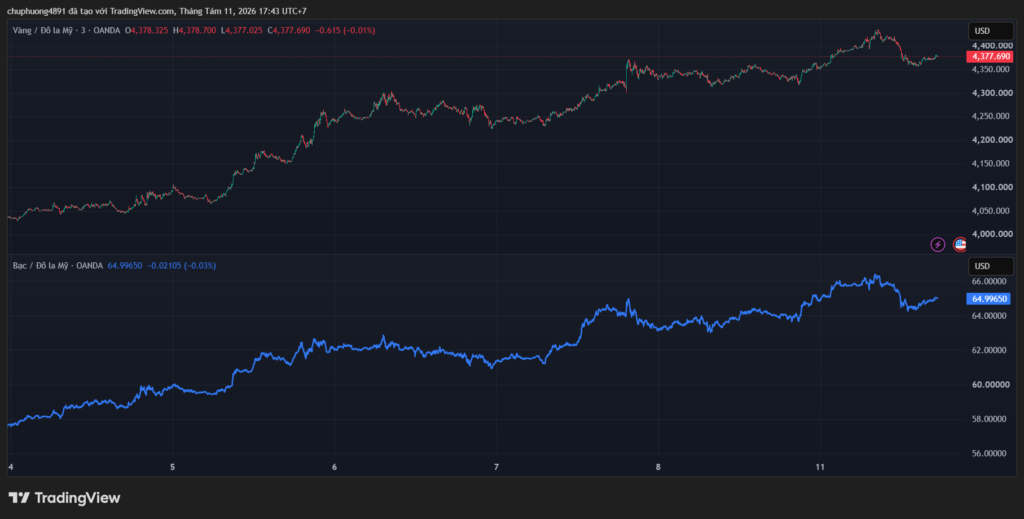Click the close value C4,377.690
This screenshot has width=1024, height=519.
coord(291,31)
